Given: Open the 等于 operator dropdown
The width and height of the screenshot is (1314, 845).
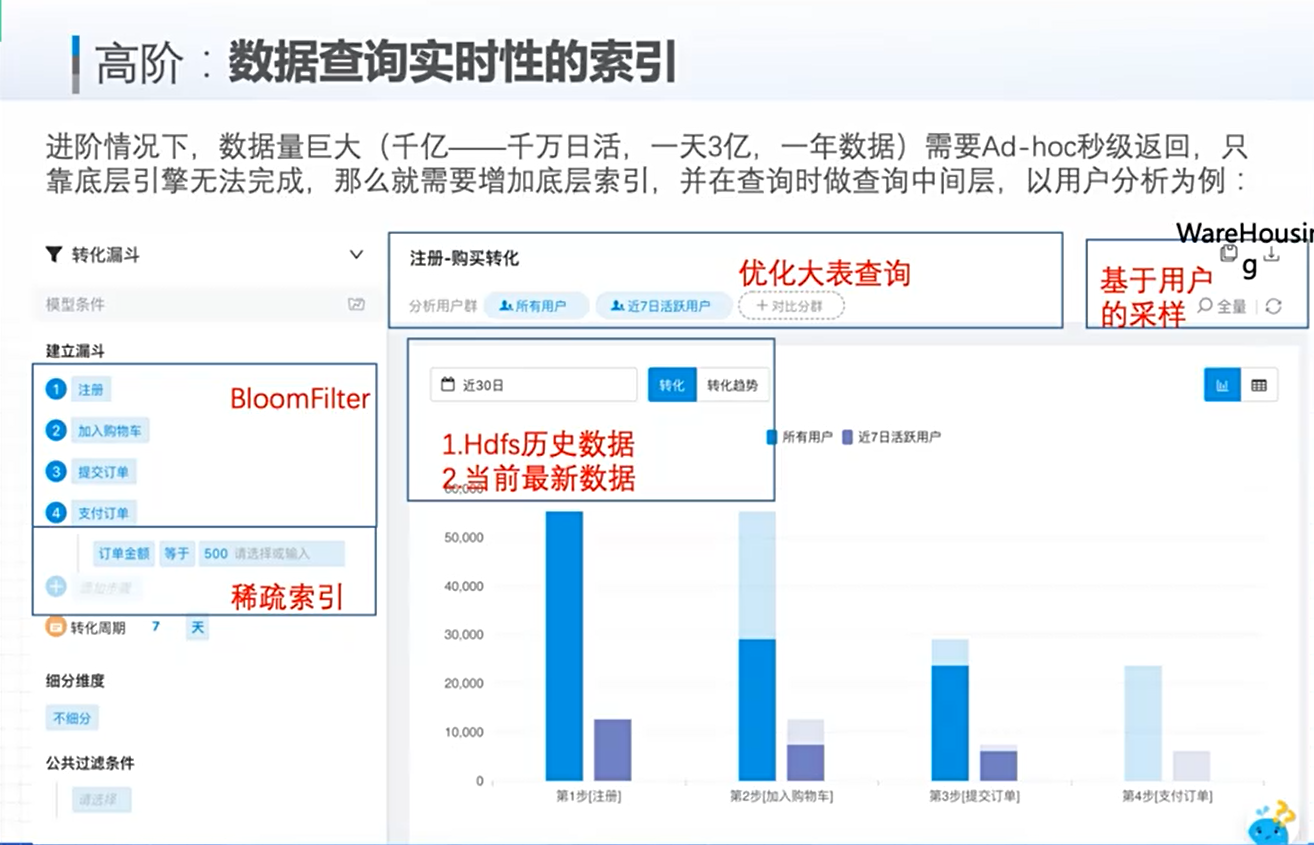Looking at the screenshot, I should [x=176, y=553].
